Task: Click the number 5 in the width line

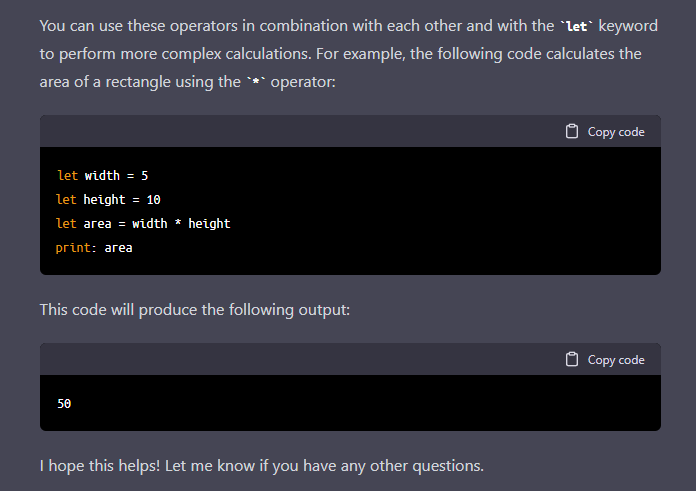Action: [x=144, y=176]
